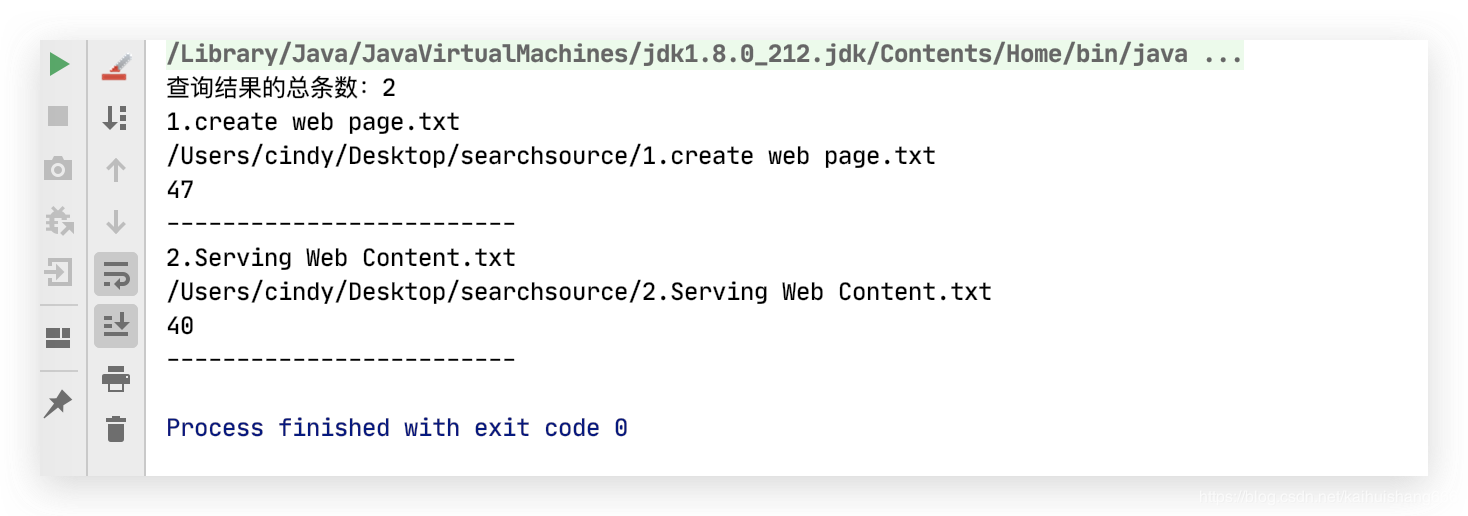This screenshot has width=1468, height=516.
Task: Click the 1.create web page.txt full path line
Action: [x=551, y=156]
